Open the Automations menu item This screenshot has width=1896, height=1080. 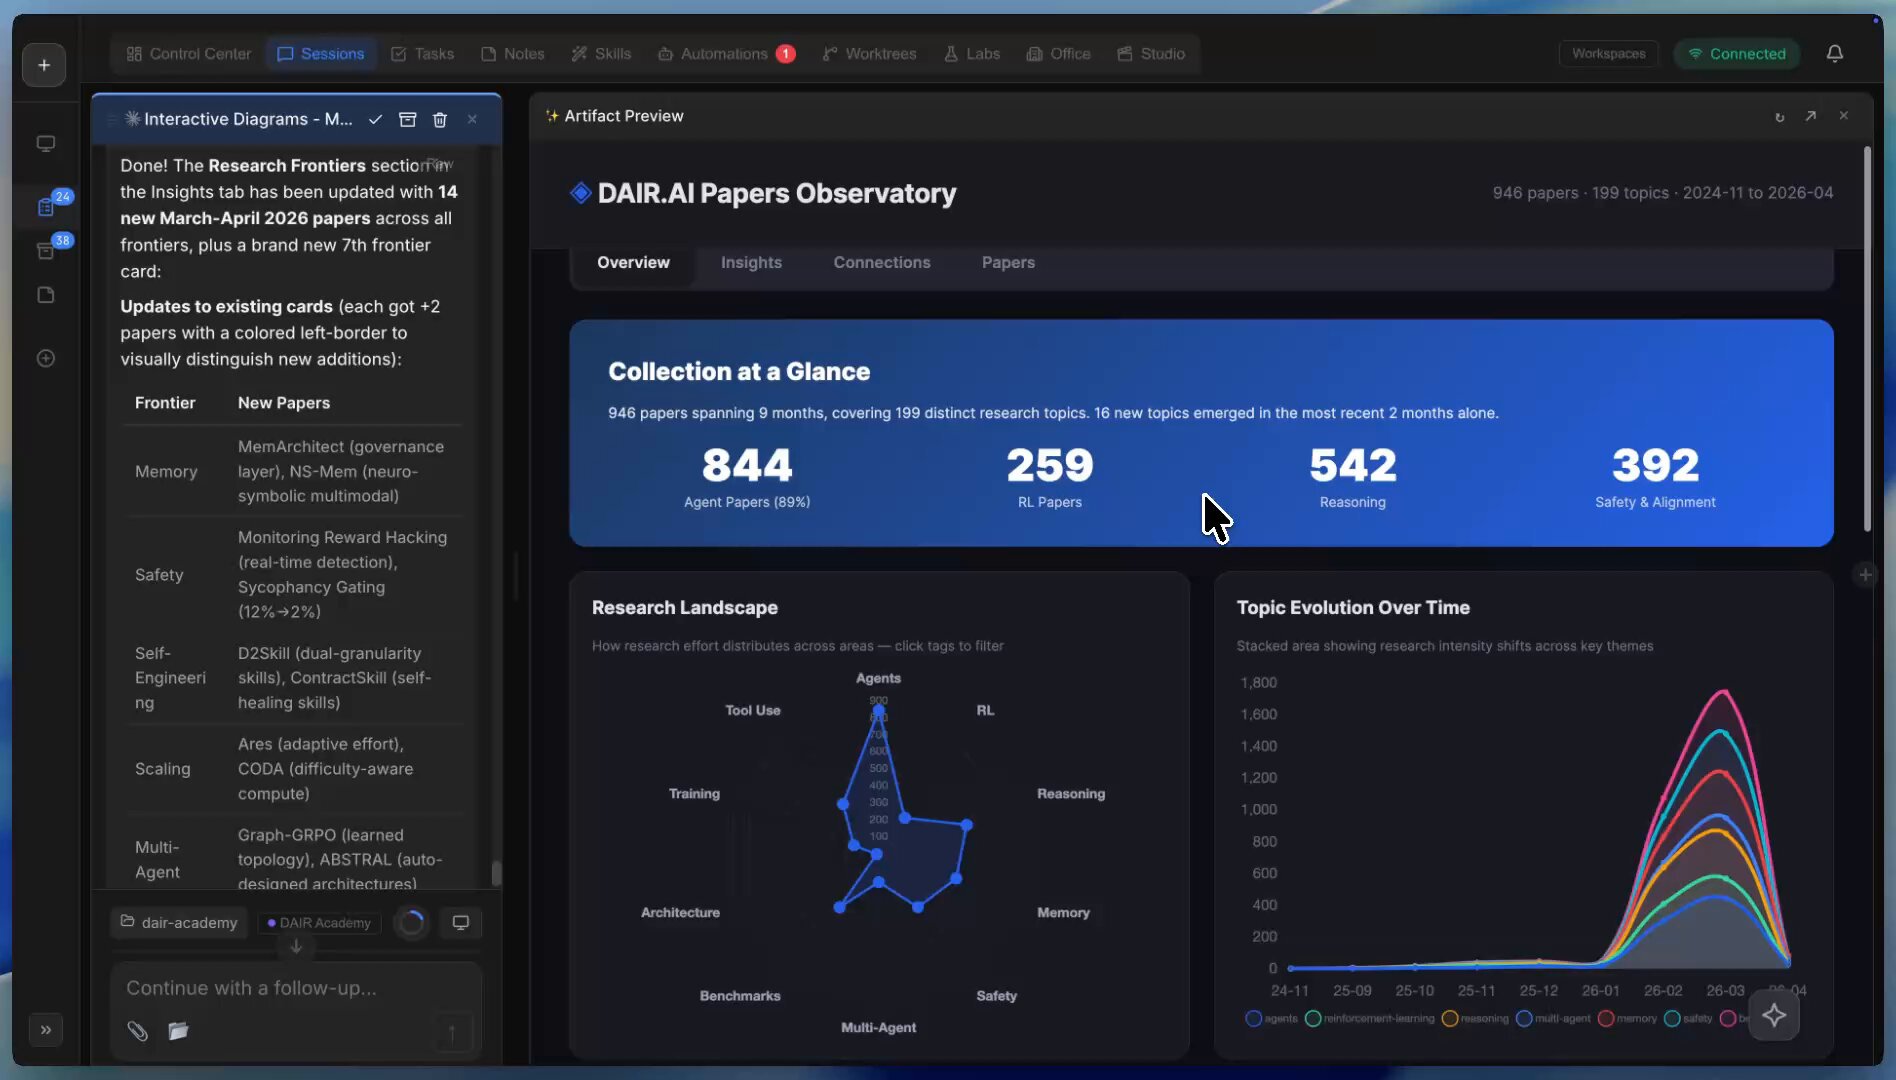(x=724, y=54)
